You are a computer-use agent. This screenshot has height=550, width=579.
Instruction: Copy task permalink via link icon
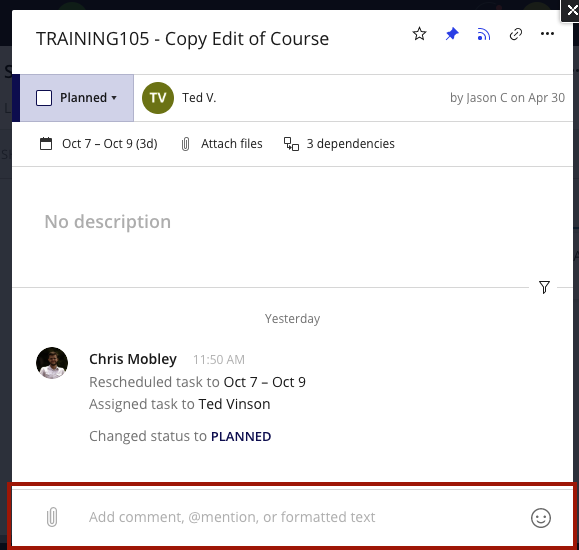[515, 34]
